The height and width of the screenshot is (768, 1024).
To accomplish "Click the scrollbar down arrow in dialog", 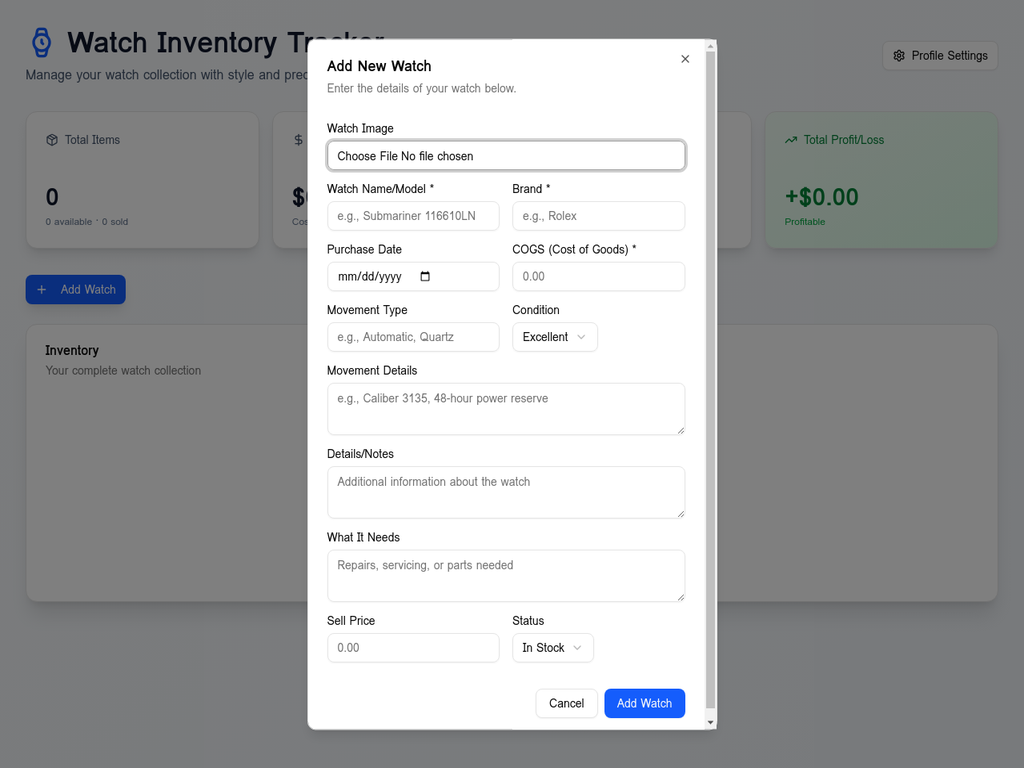I will point(711,722).
